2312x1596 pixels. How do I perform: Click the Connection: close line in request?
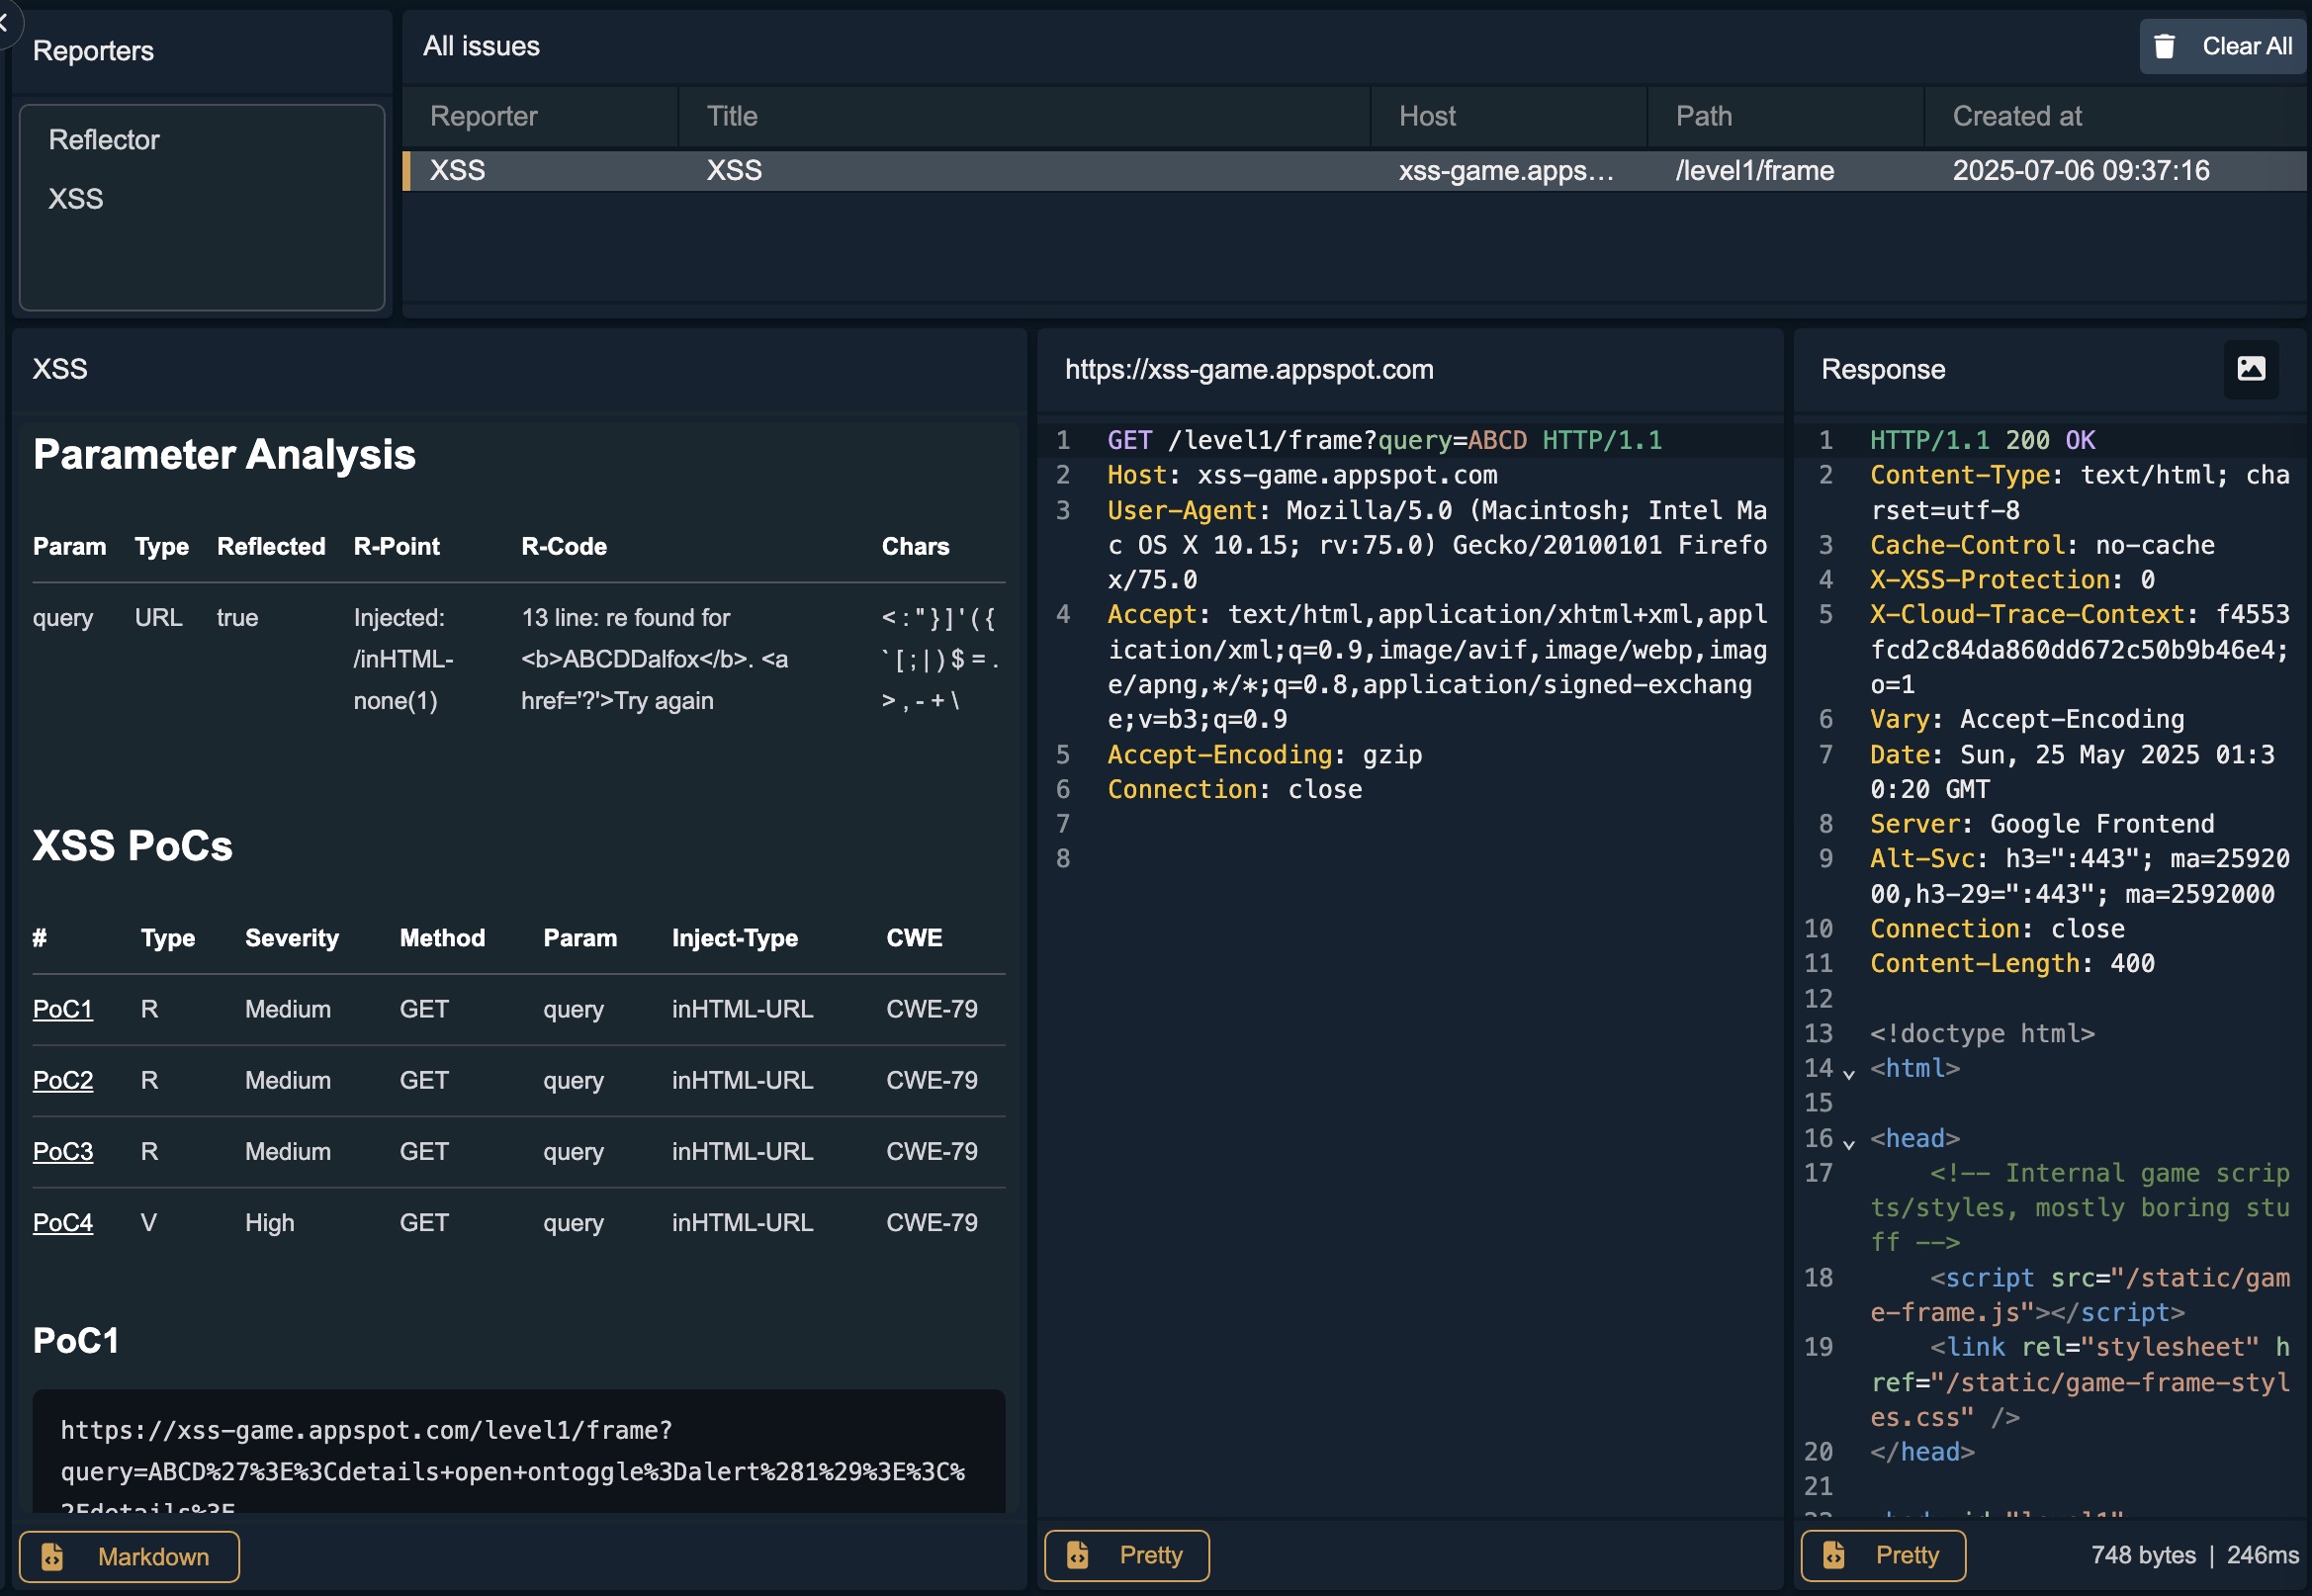(1234, 790)
